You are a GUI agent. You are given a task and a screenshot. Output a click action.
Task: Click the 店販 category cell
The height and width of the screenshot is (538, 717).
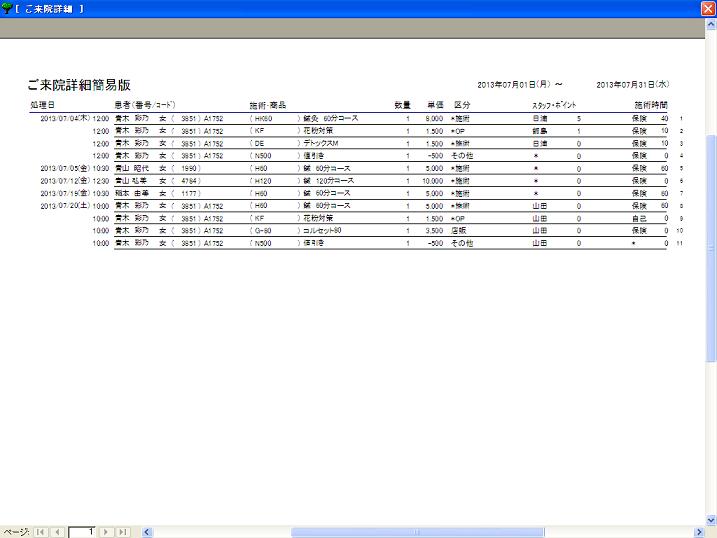459,230
